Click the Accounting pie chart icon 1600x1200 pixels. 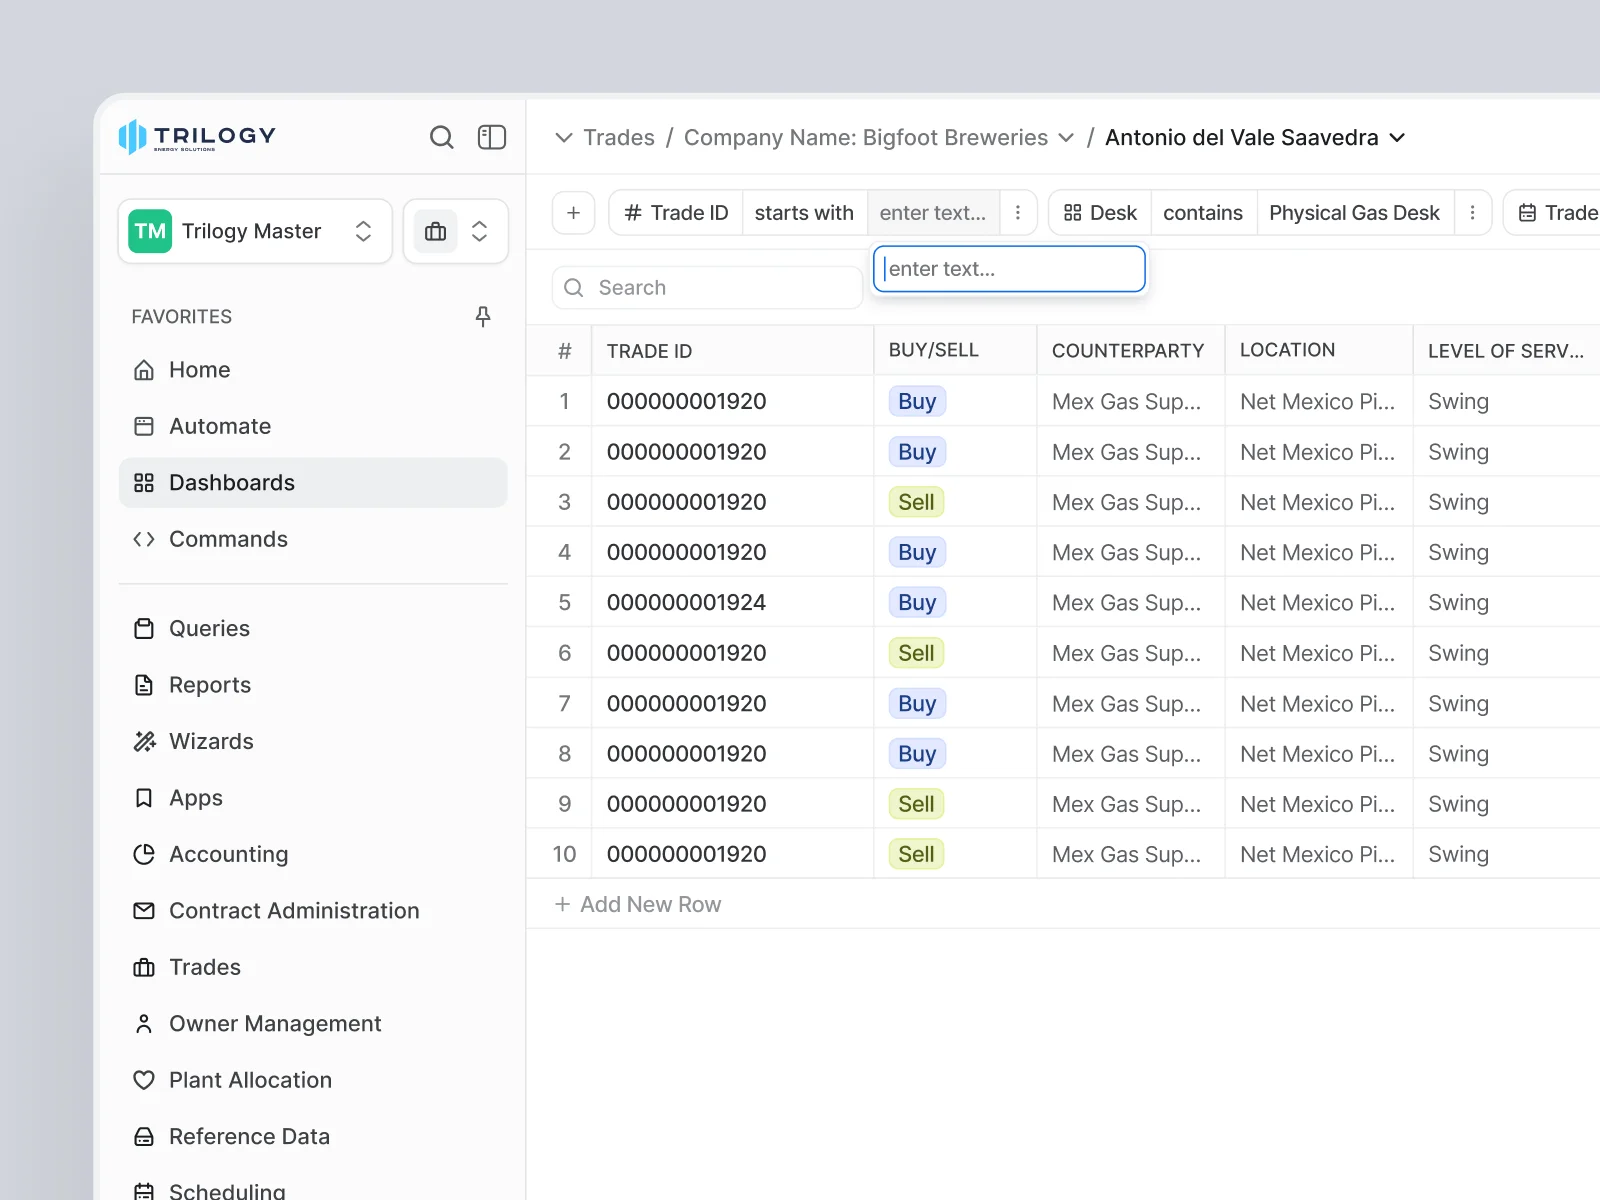pos(144,854)
